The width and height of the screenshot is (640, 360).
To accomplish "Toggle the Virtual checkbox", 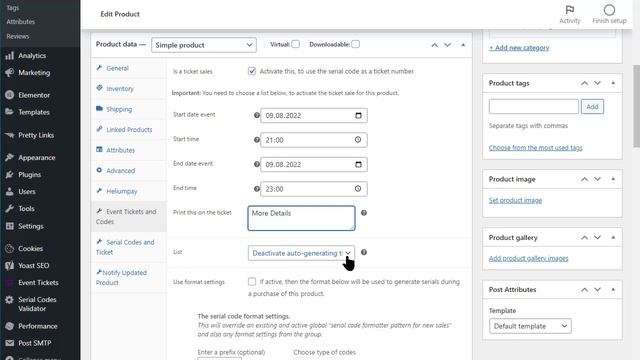I will click(296, 44).
